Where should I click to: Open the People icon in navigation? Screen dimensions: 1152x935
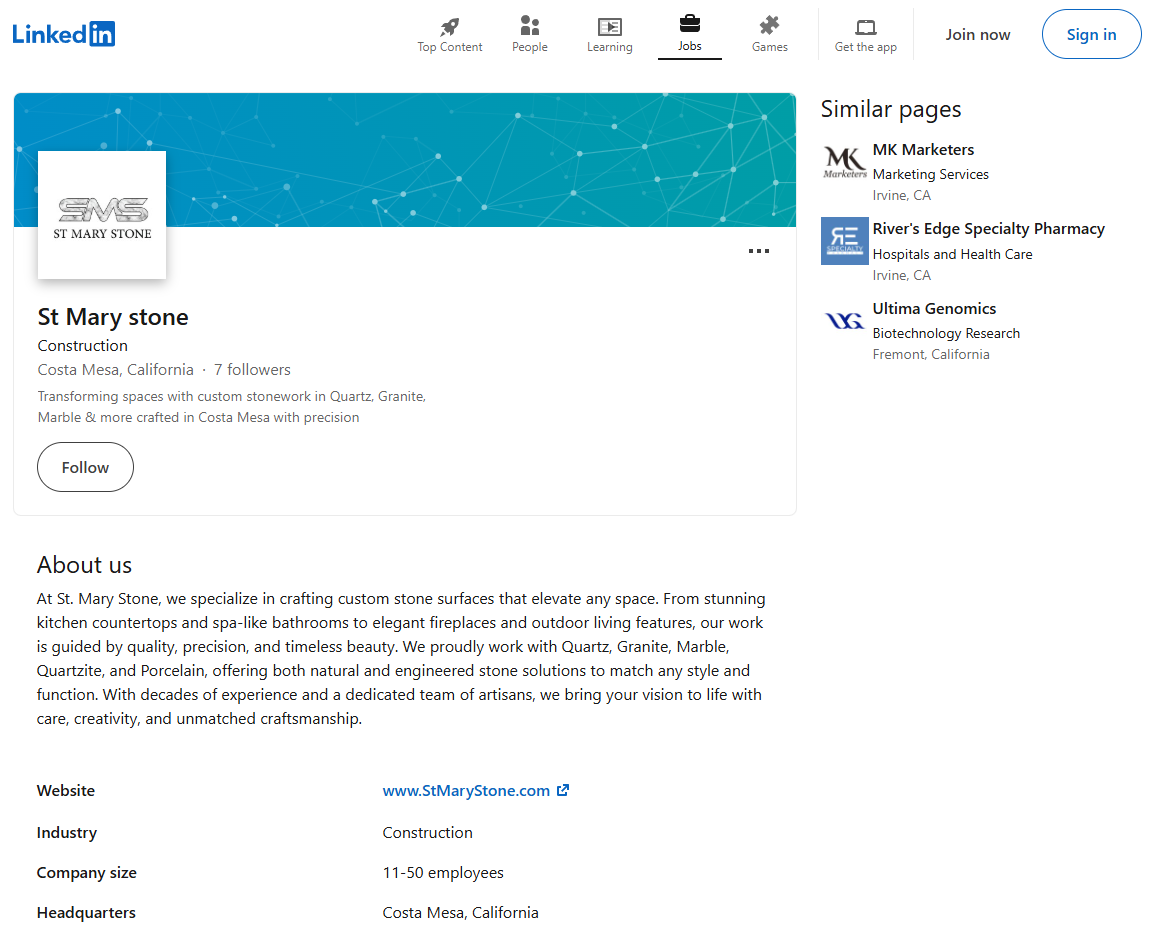tap(530, 26)
